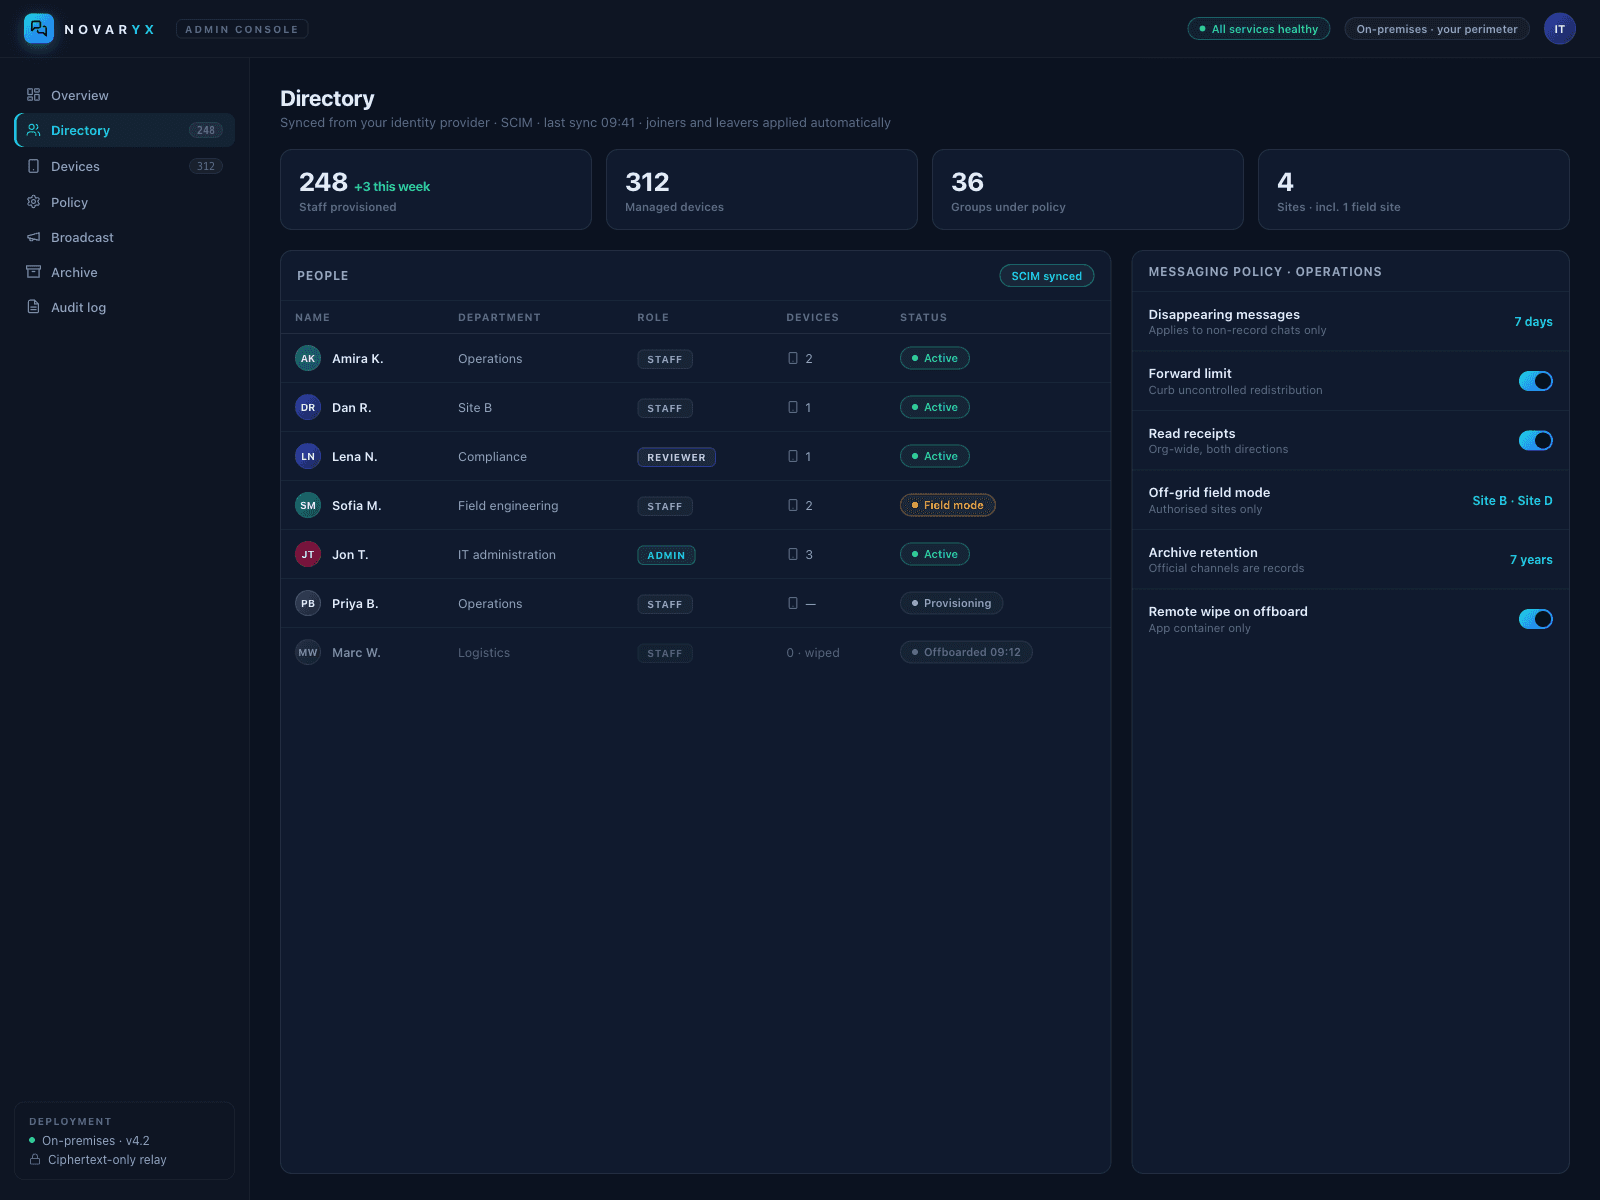This screenshot has height=1200, width=1600.
Task: Click the Offboarded 09:12 status
Action: tap(966, 652)
